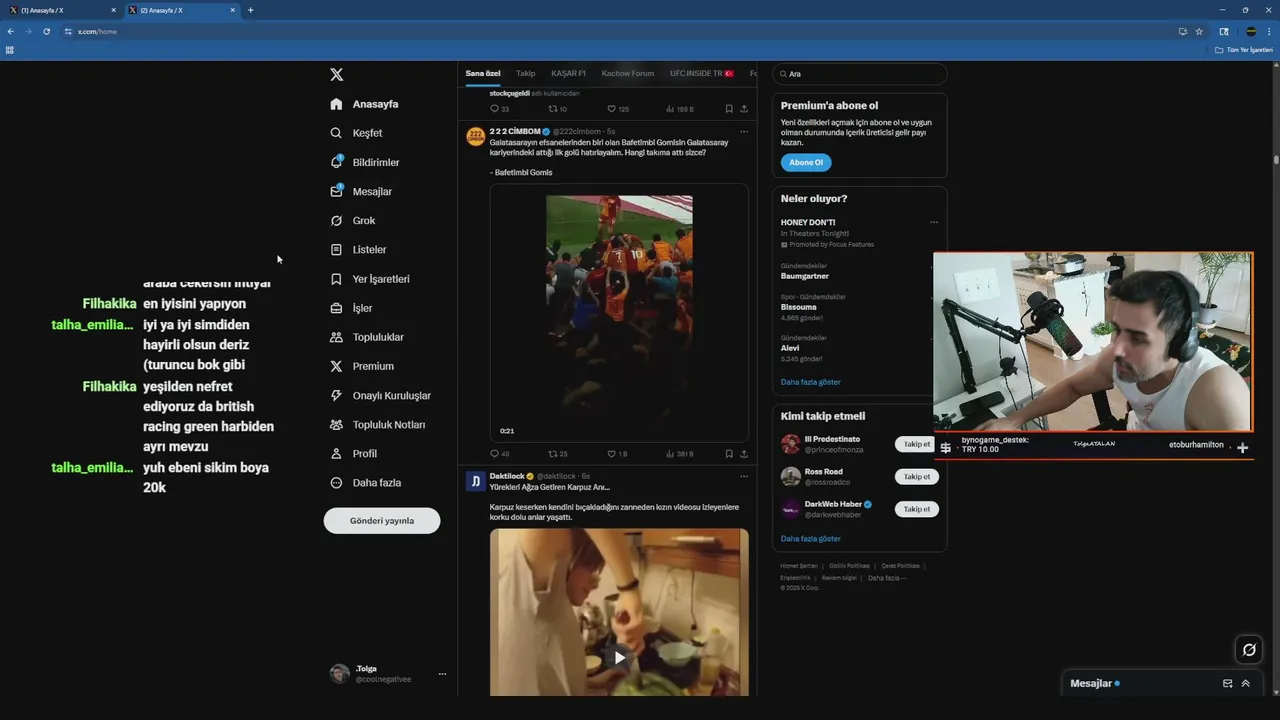Screen dimensions: 1280x720
Task: Click Daha fazla göster under trends
Action: [x=811, y=382]
